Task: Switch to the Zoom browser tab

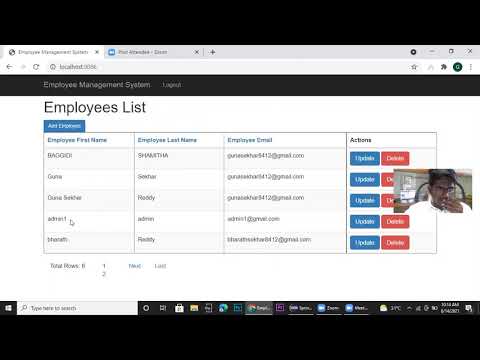Action: [x=153, y=52]
